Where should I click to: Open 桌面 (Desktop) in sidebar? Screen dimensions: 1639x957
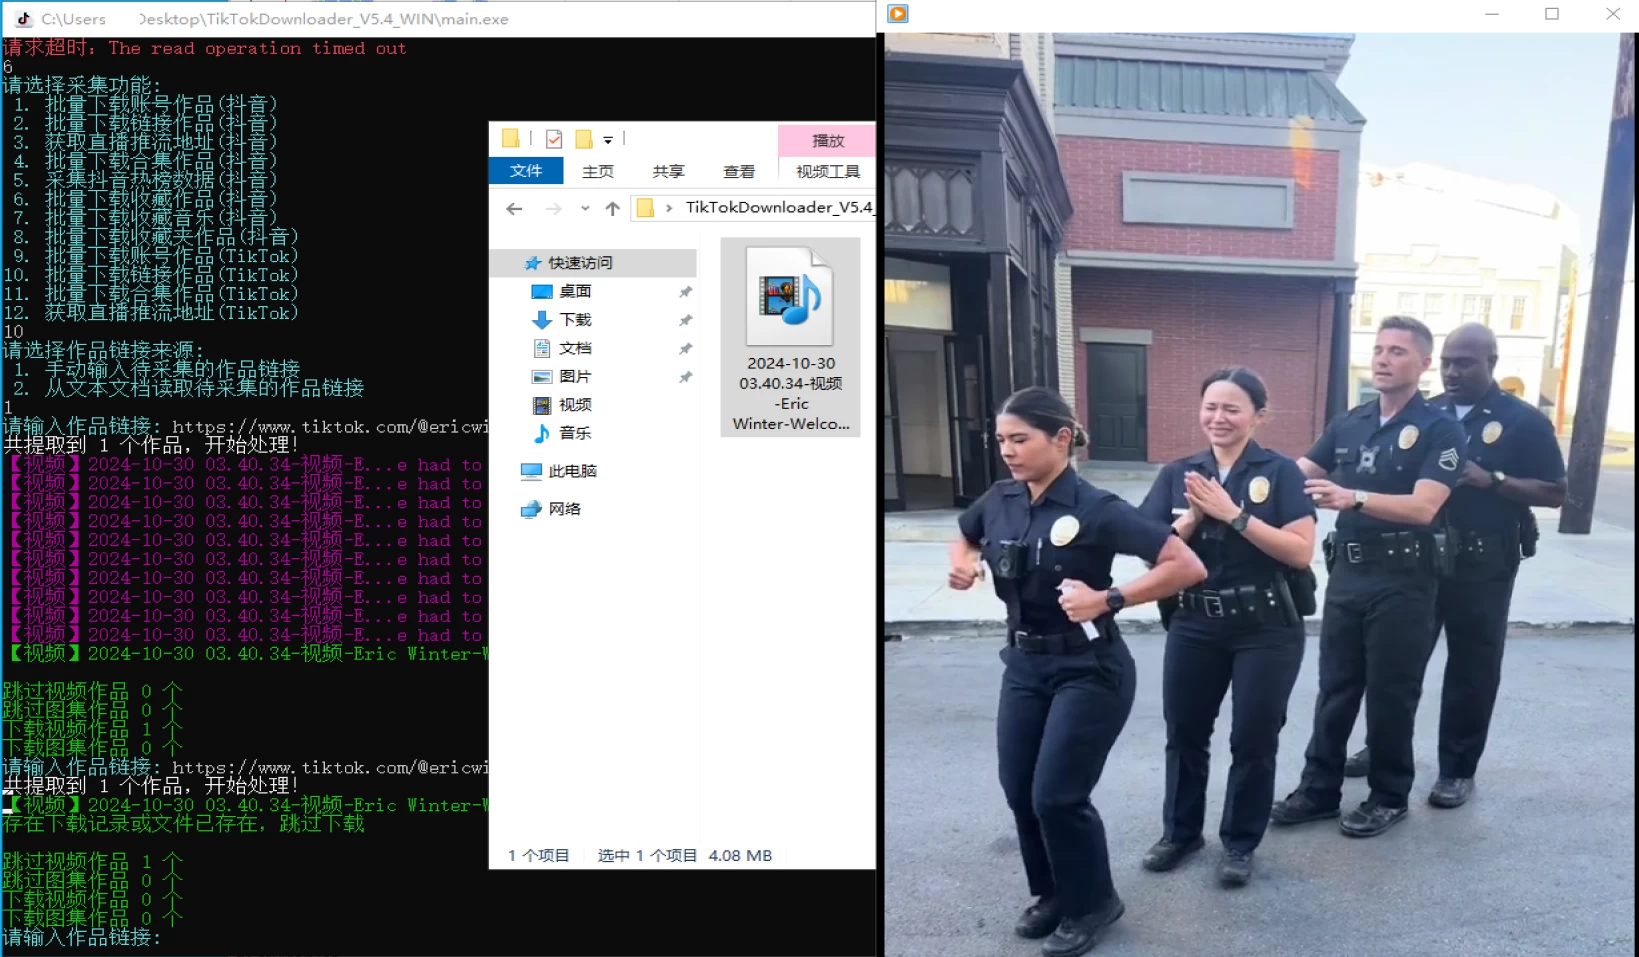pyautogui.click(x=575, y=291)
